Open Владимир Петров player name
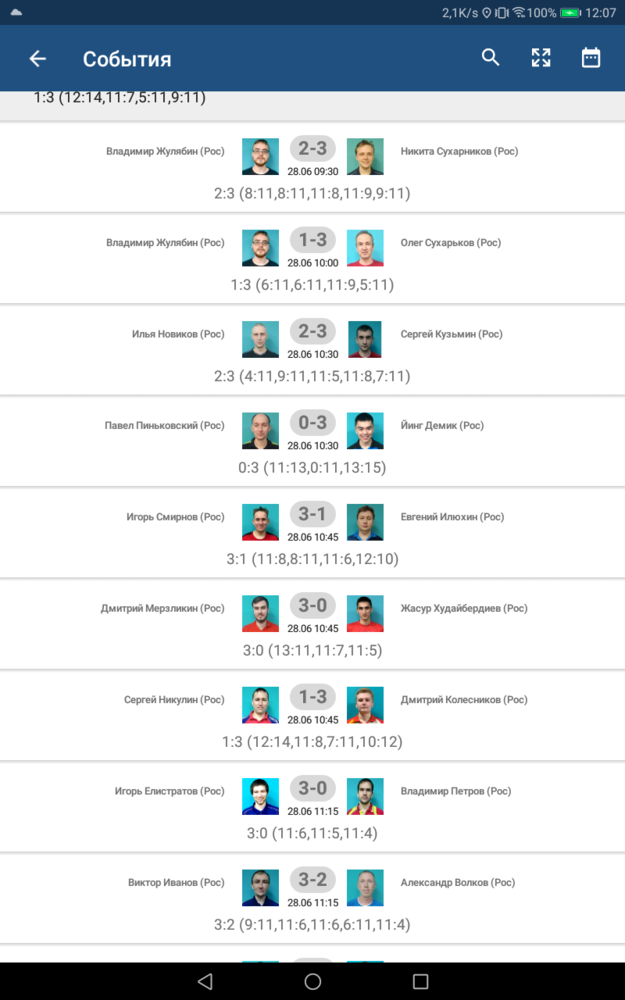 (456, 791)
